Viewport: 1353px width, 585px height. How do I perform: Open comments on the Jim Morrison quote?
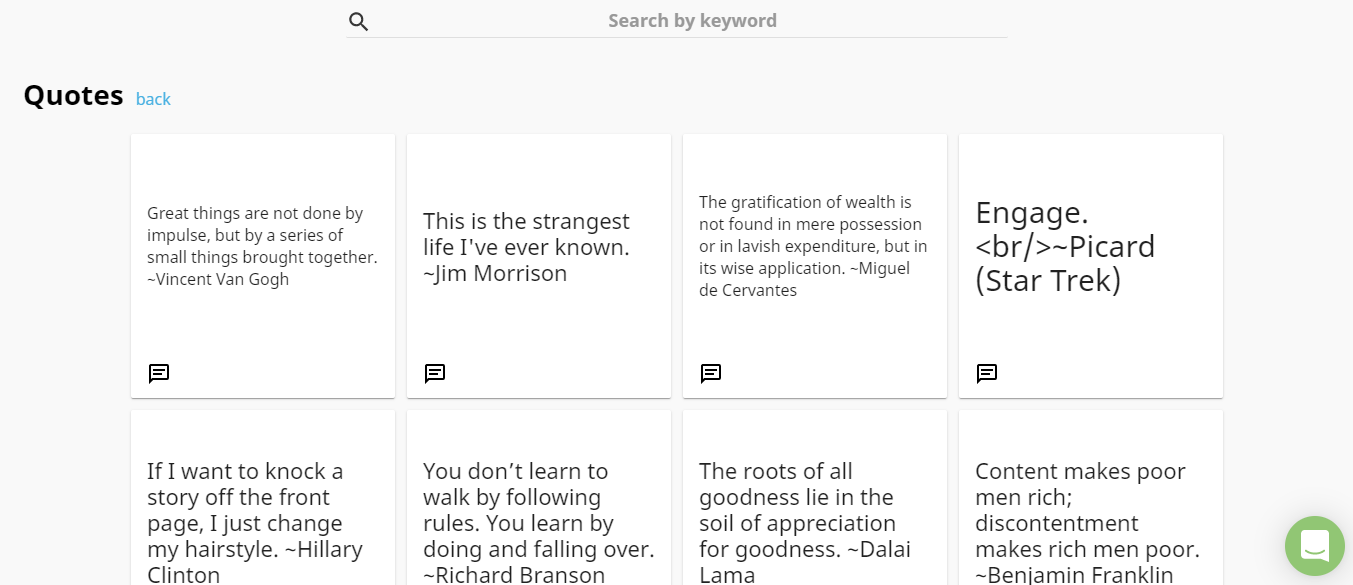pyautogui.click(x=434, y=373)
